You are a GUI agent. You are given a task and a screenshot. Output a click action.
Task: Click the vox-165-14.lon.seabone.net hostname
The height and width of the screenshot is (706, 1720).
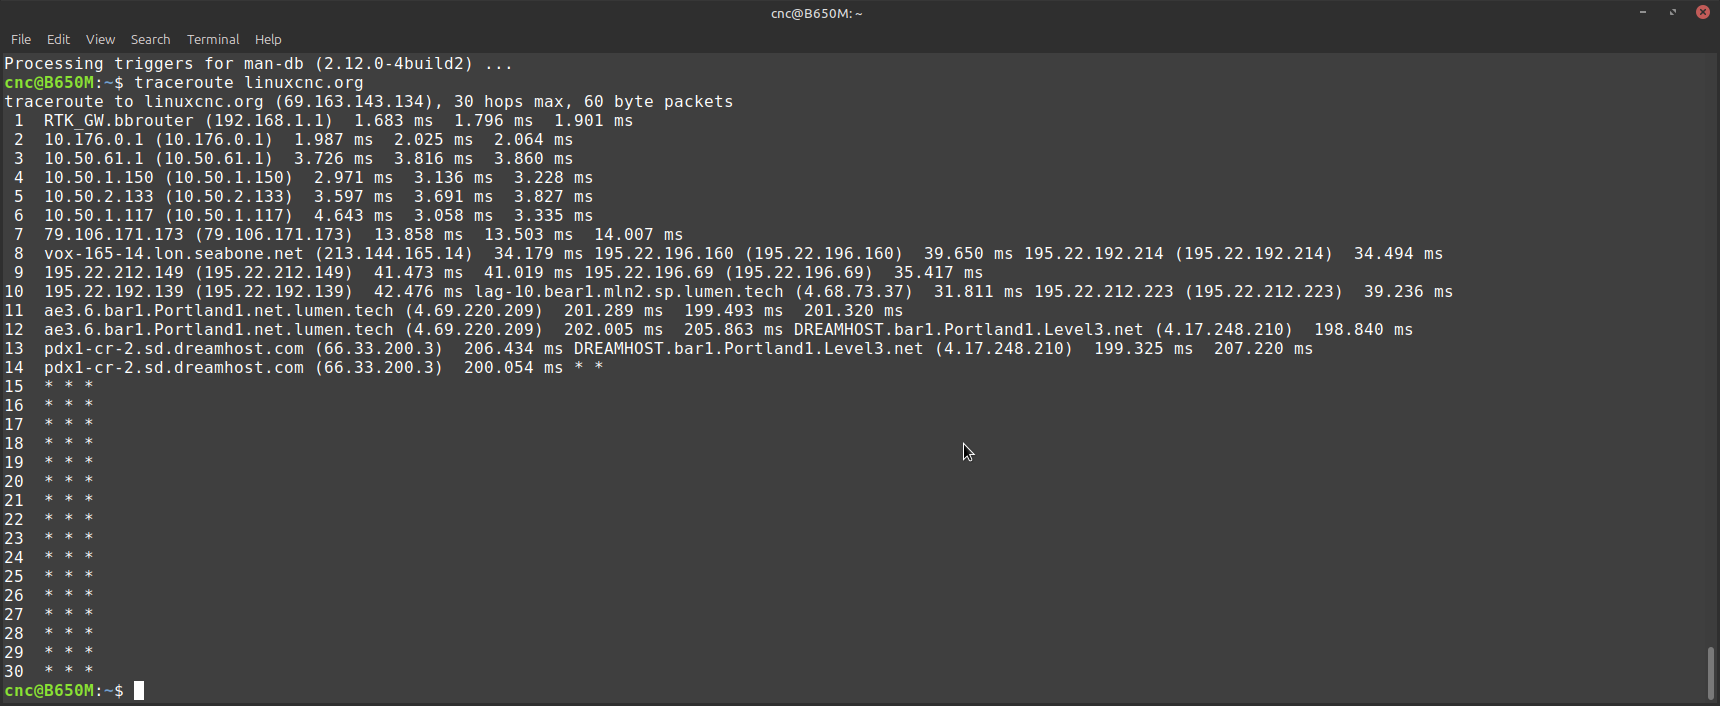coord(173,254)
